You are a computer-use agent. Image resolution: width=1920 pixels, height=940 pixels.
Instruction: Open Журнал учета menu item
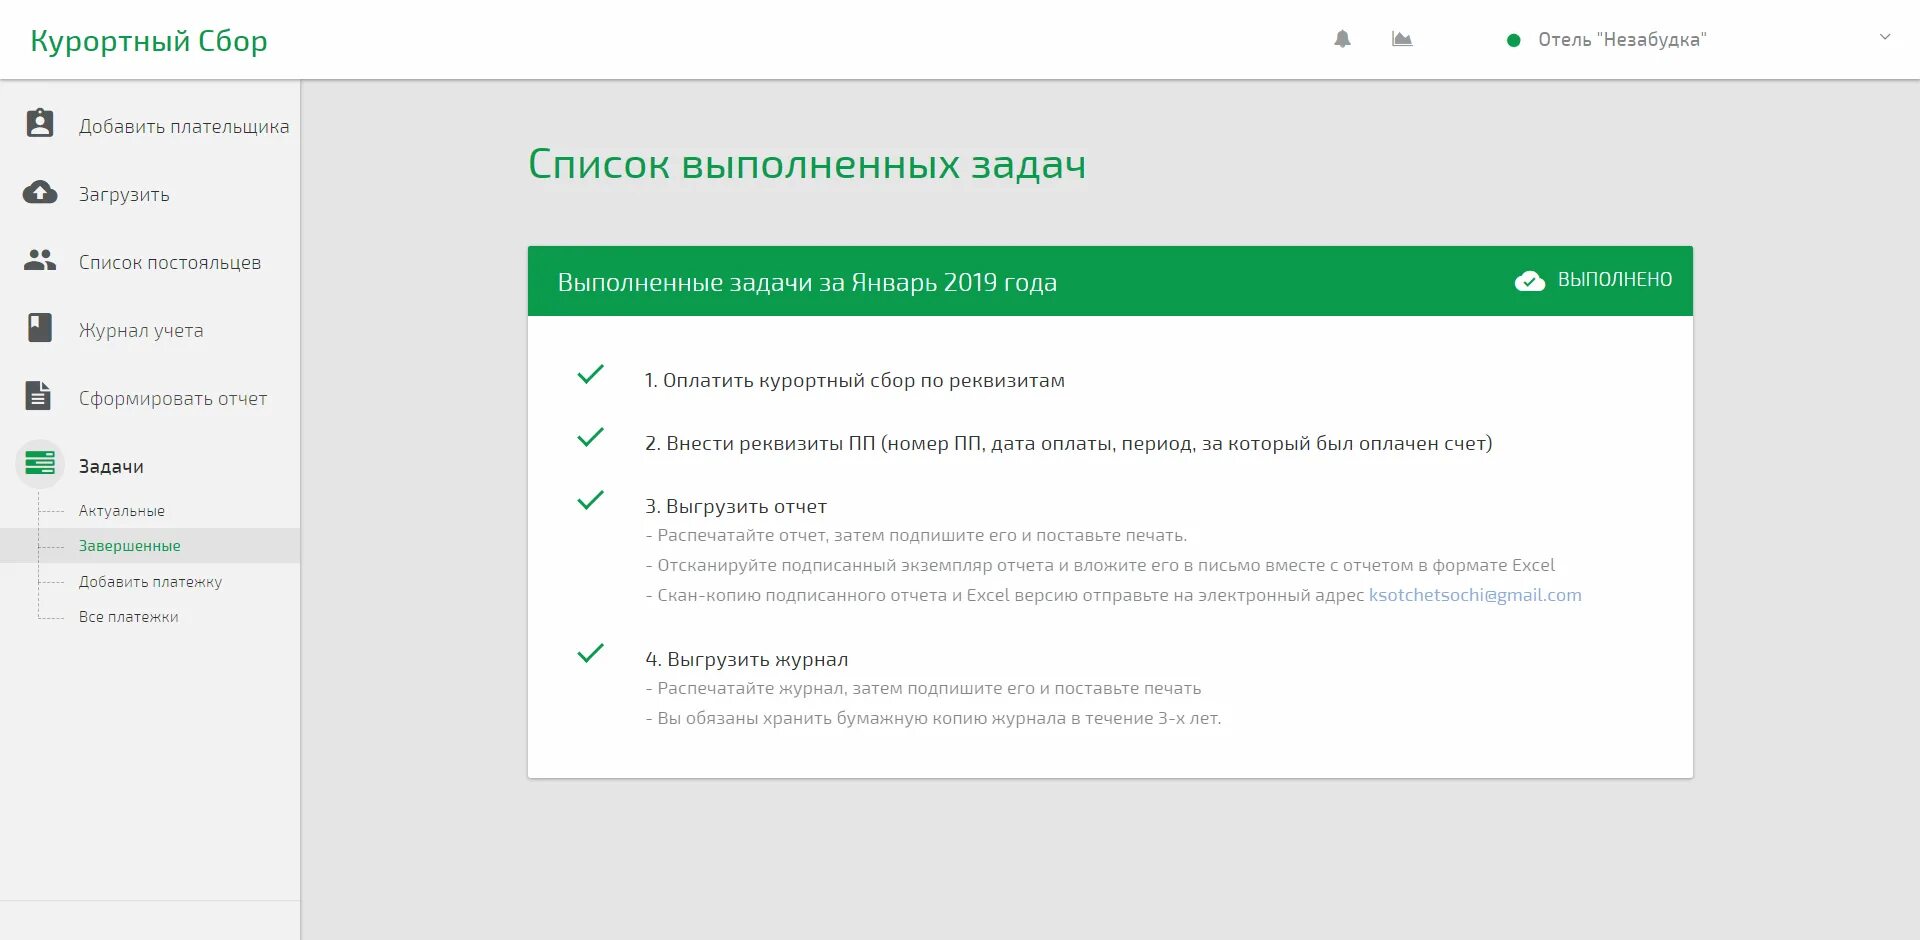click(x=141, y=330)
